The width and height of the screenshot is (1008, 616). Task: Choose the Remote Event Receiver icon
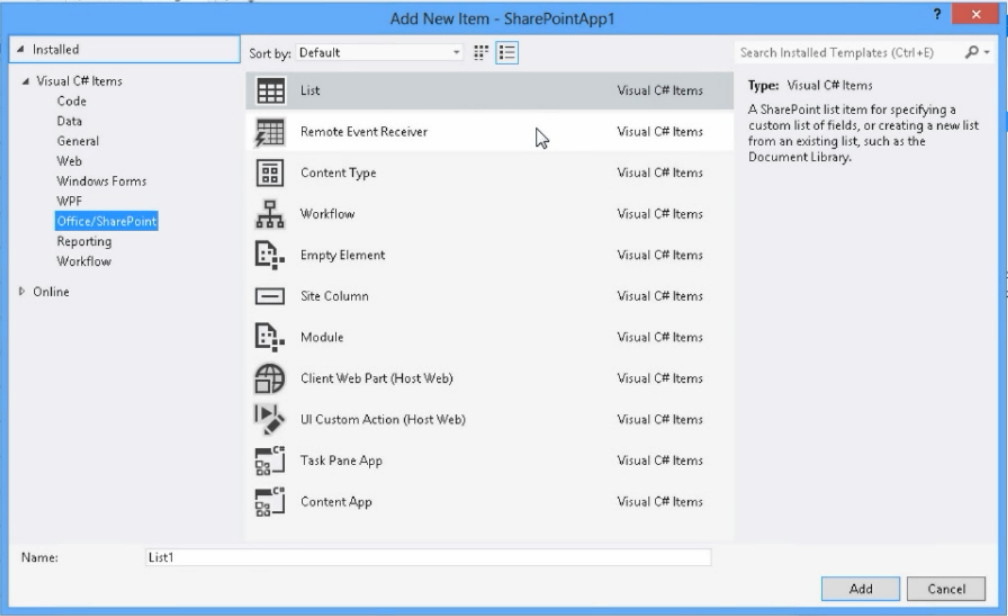point(270,132)
